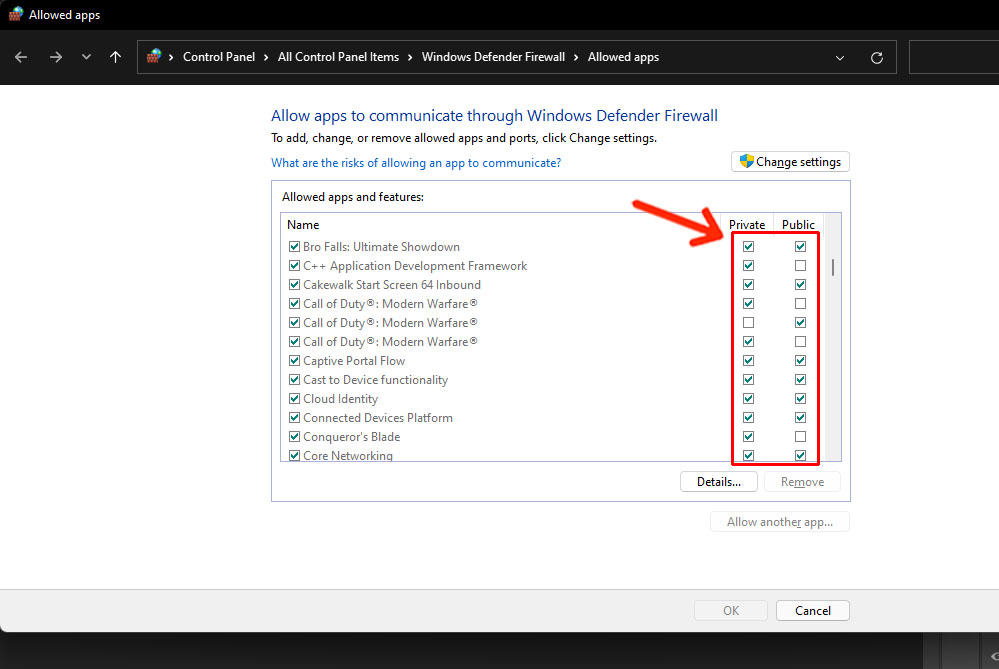Enable Public for Conqueror's Blade
This screenshot has height=669, width=999.
coord(800,437)
